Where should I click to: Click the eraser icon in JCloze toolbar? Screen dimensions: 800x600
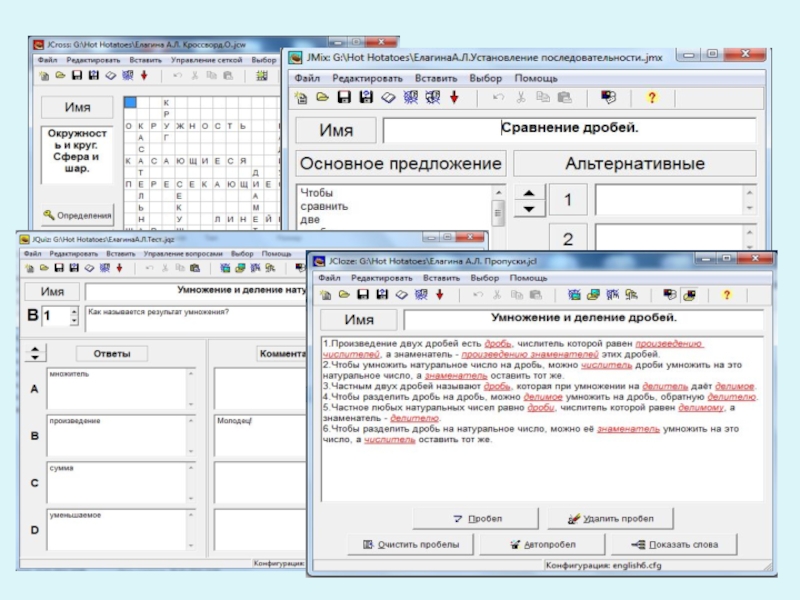pyautogui.click(x=401, y=295)
